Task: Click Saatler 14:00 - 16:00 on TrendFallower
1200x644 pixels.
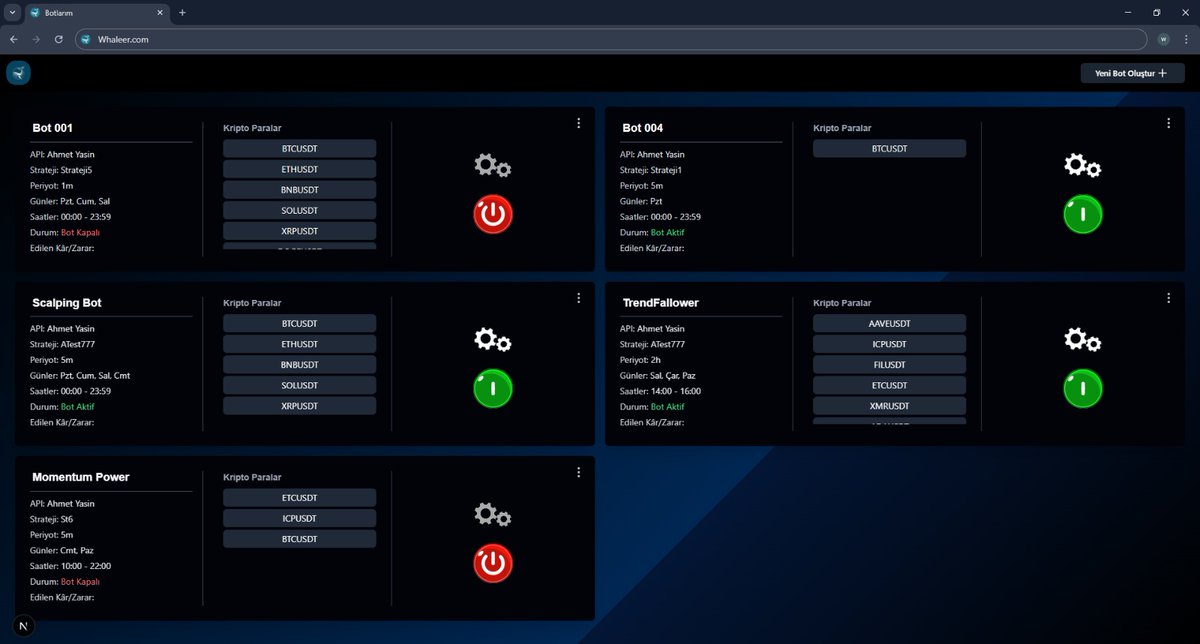Action: coord(661,391)
